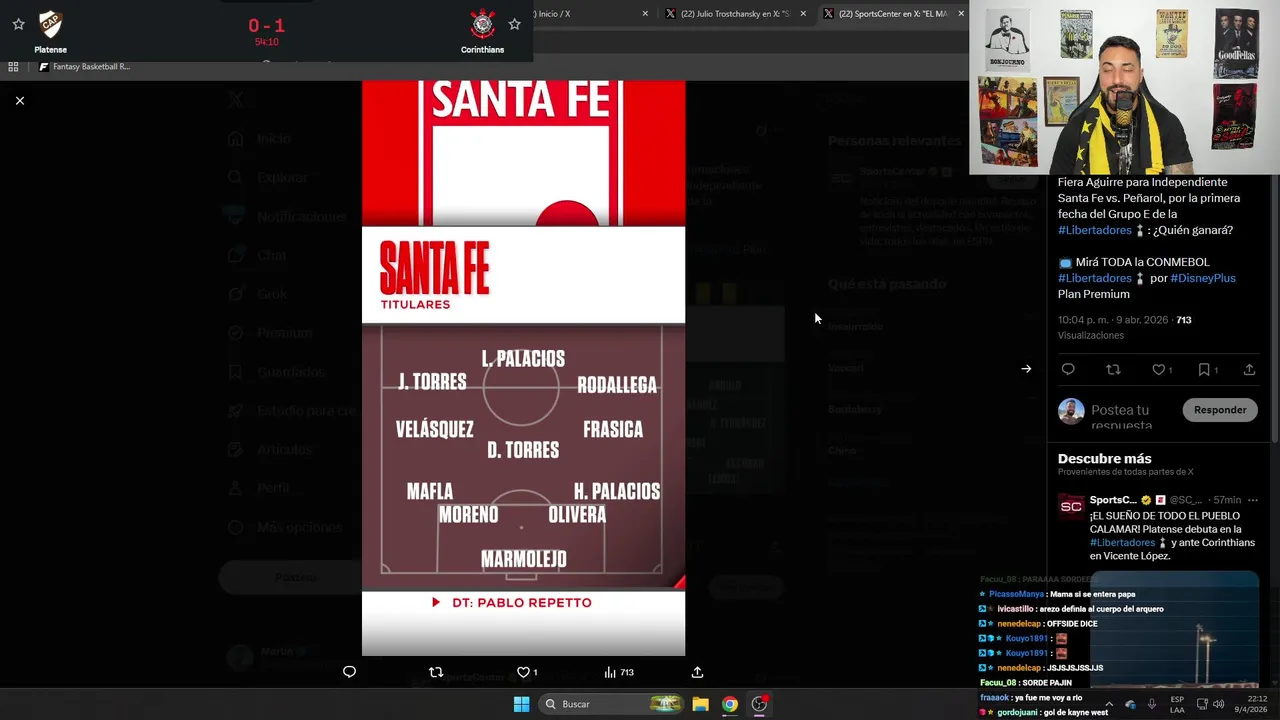Screen dimensions: 1280x720
Task: Click the ESP LAA language indicator
Action: point(1177,704)
